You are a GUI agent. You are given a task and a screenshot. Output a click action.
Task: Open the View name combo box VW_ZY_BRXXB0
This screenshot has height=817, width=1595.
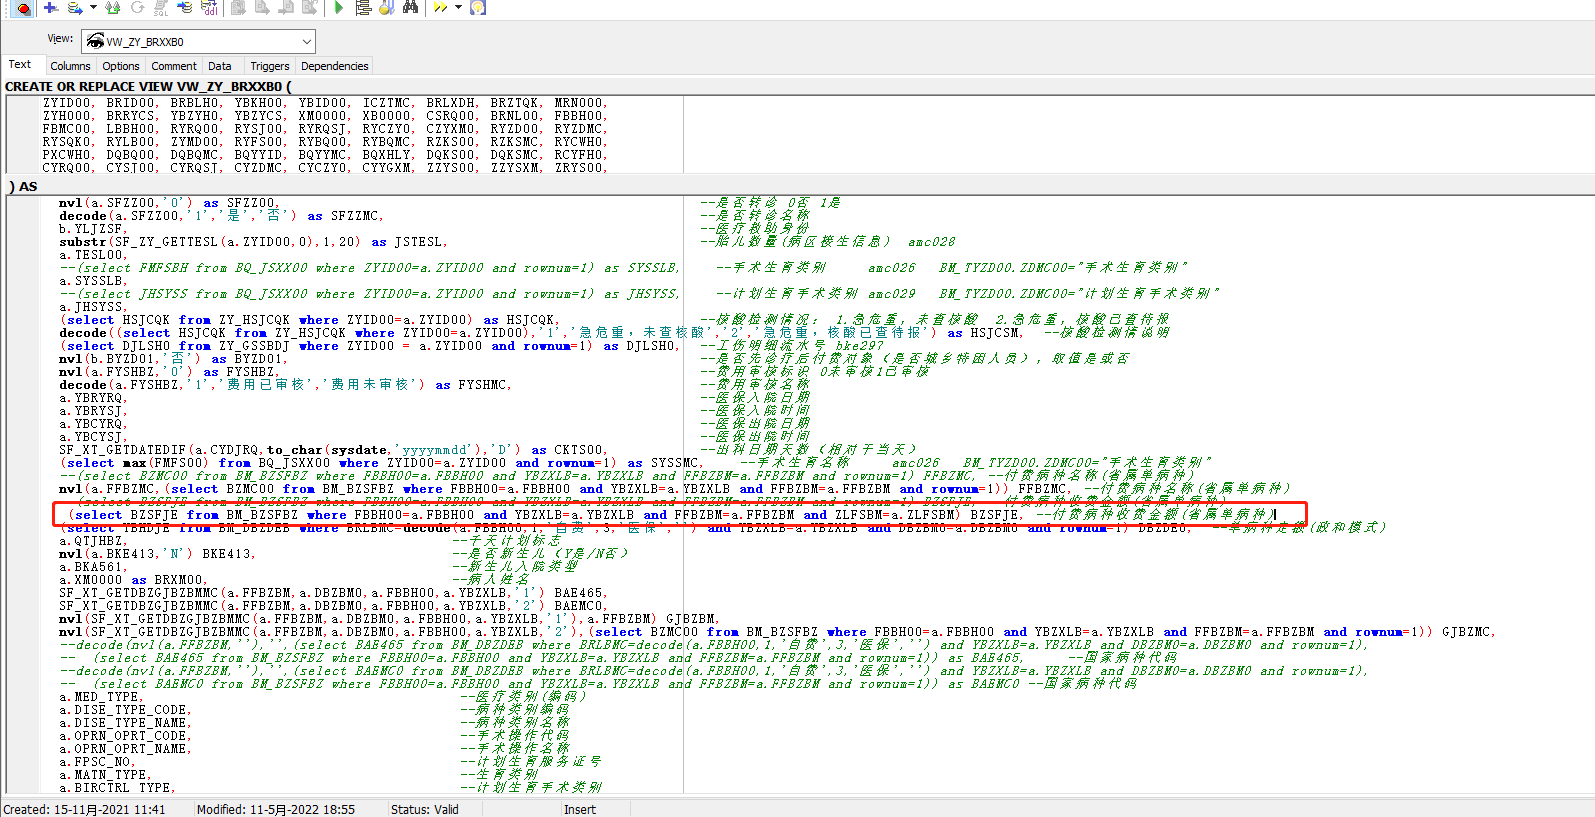(x=198, y=41)
